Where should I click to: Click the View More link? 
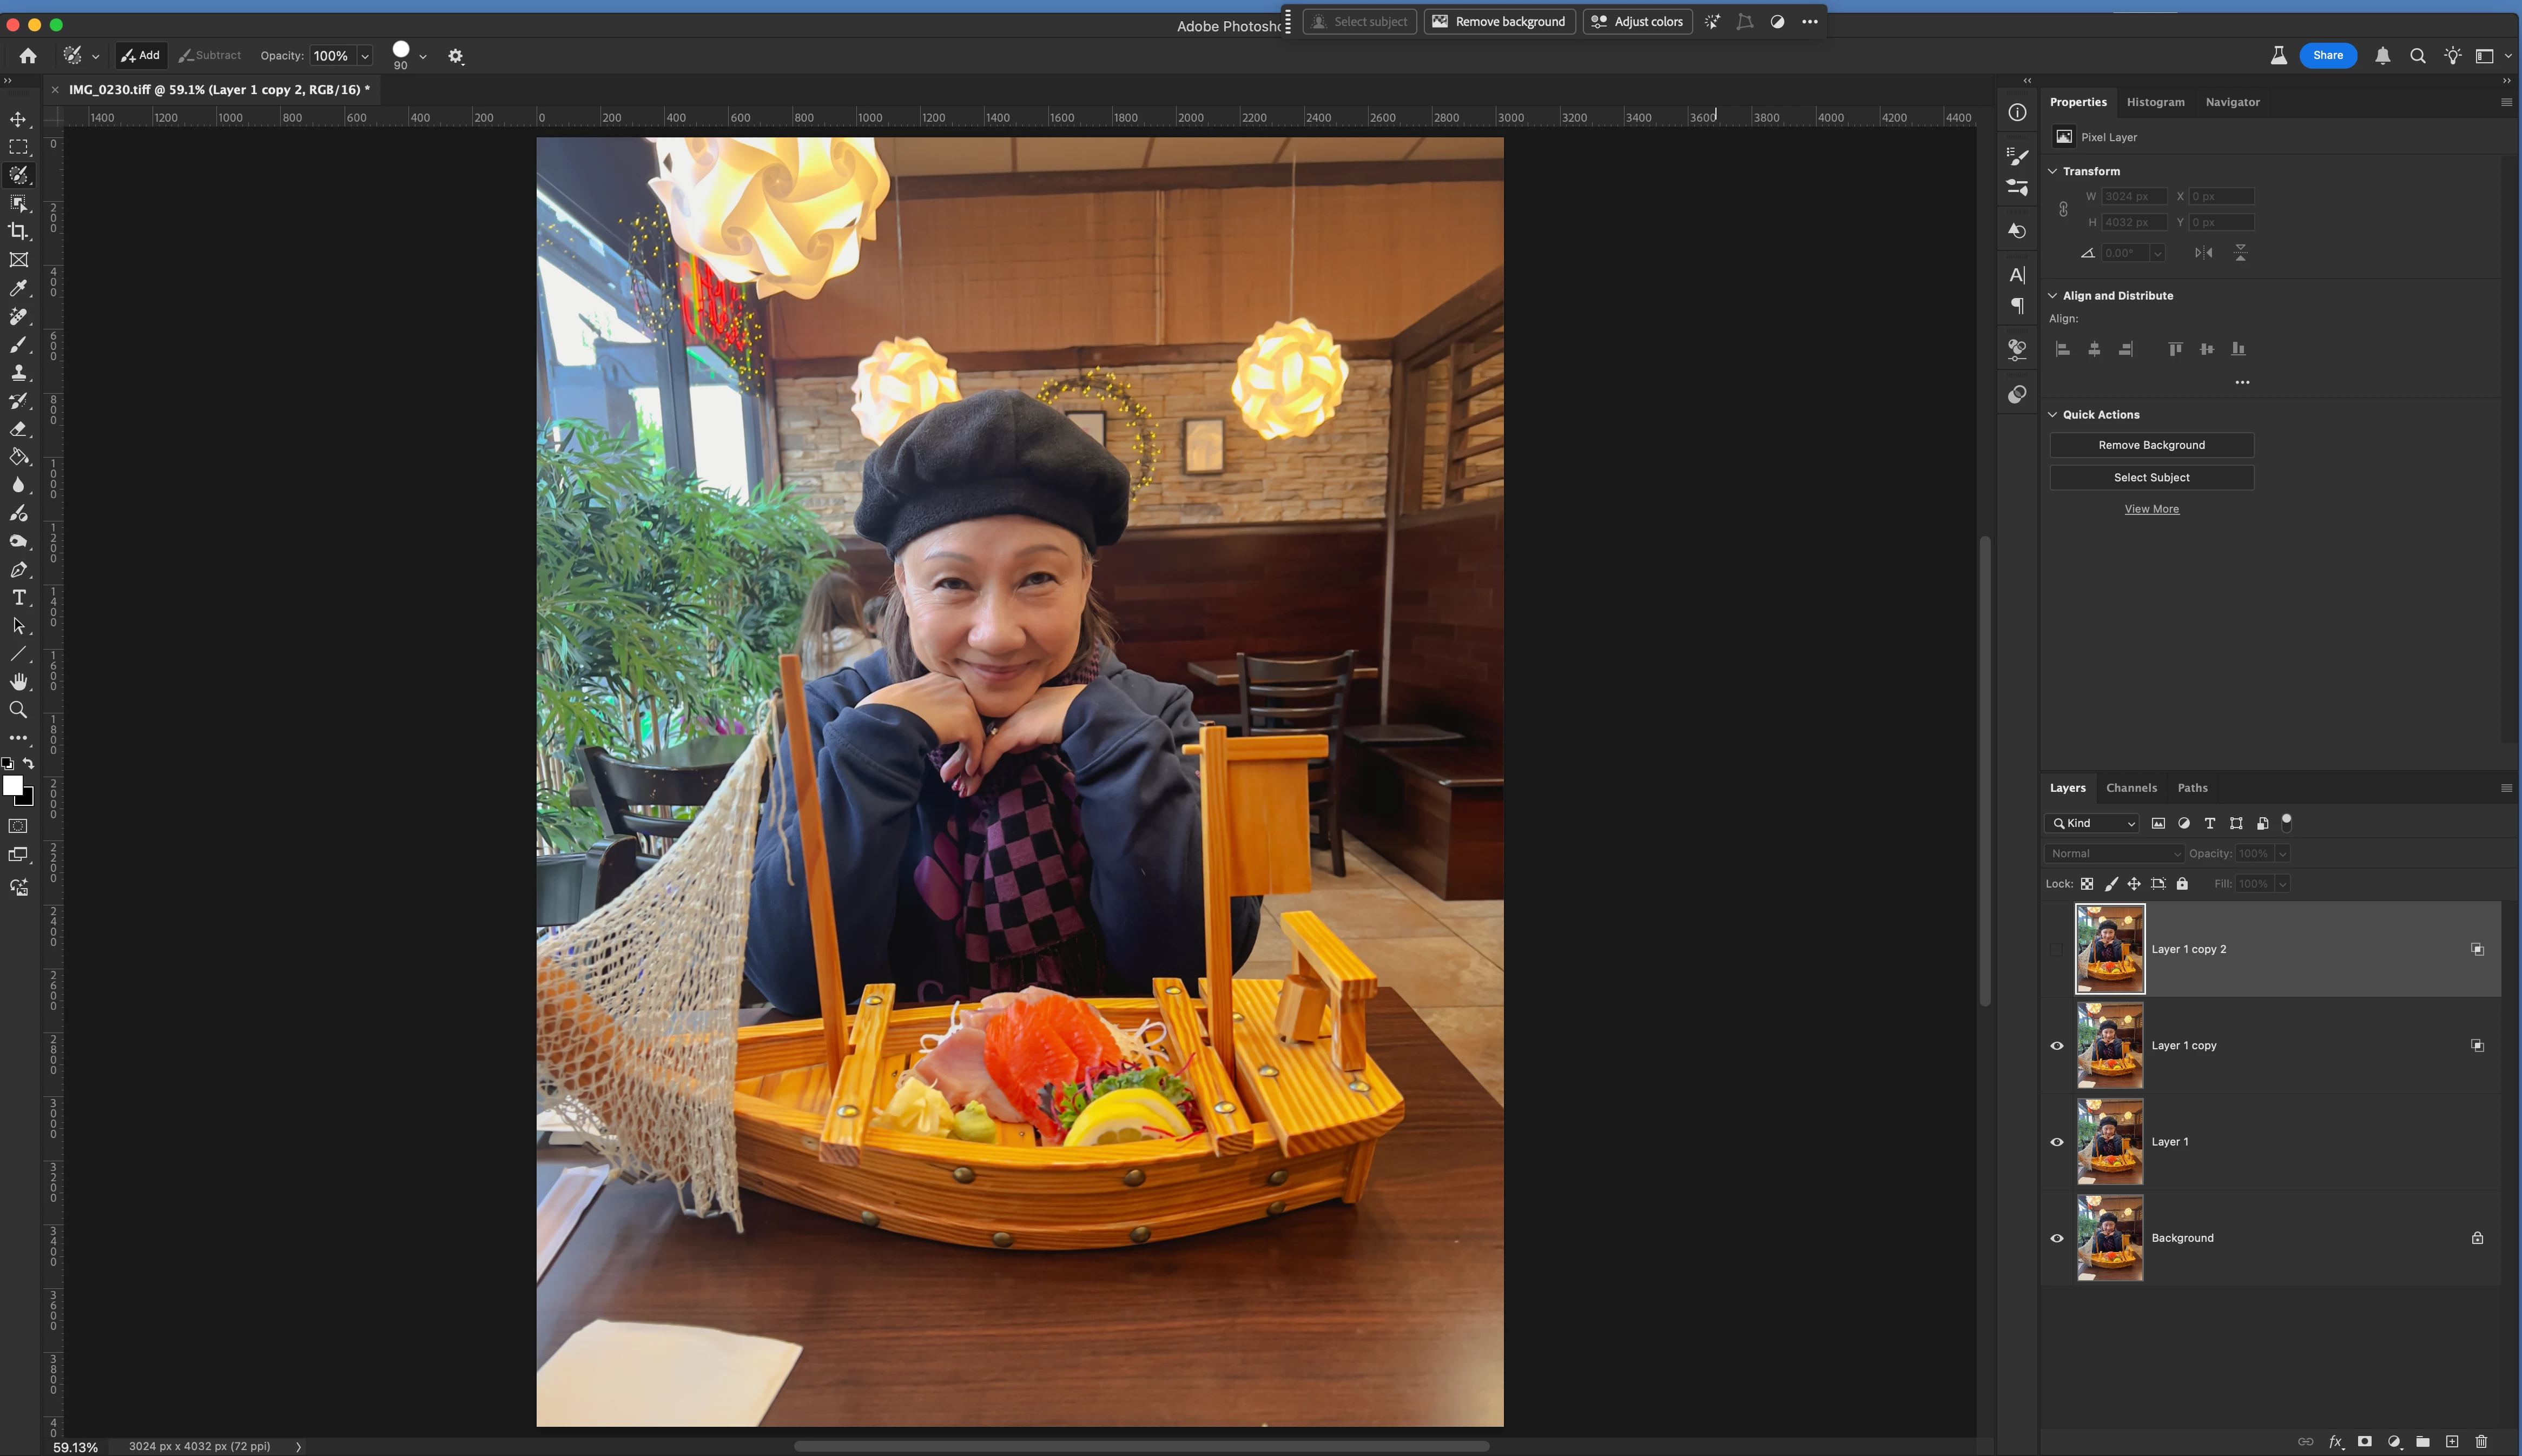click(2151, 509)
